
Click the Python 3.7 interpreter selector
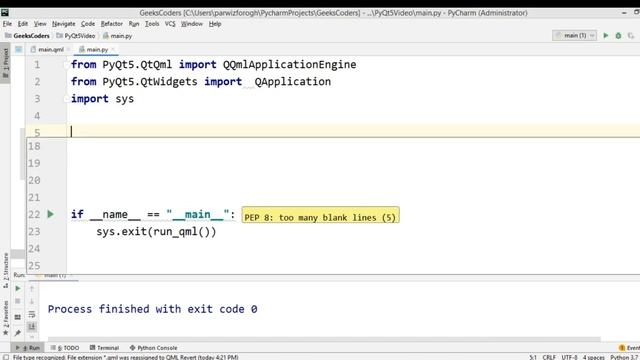(x=624, y=357)
